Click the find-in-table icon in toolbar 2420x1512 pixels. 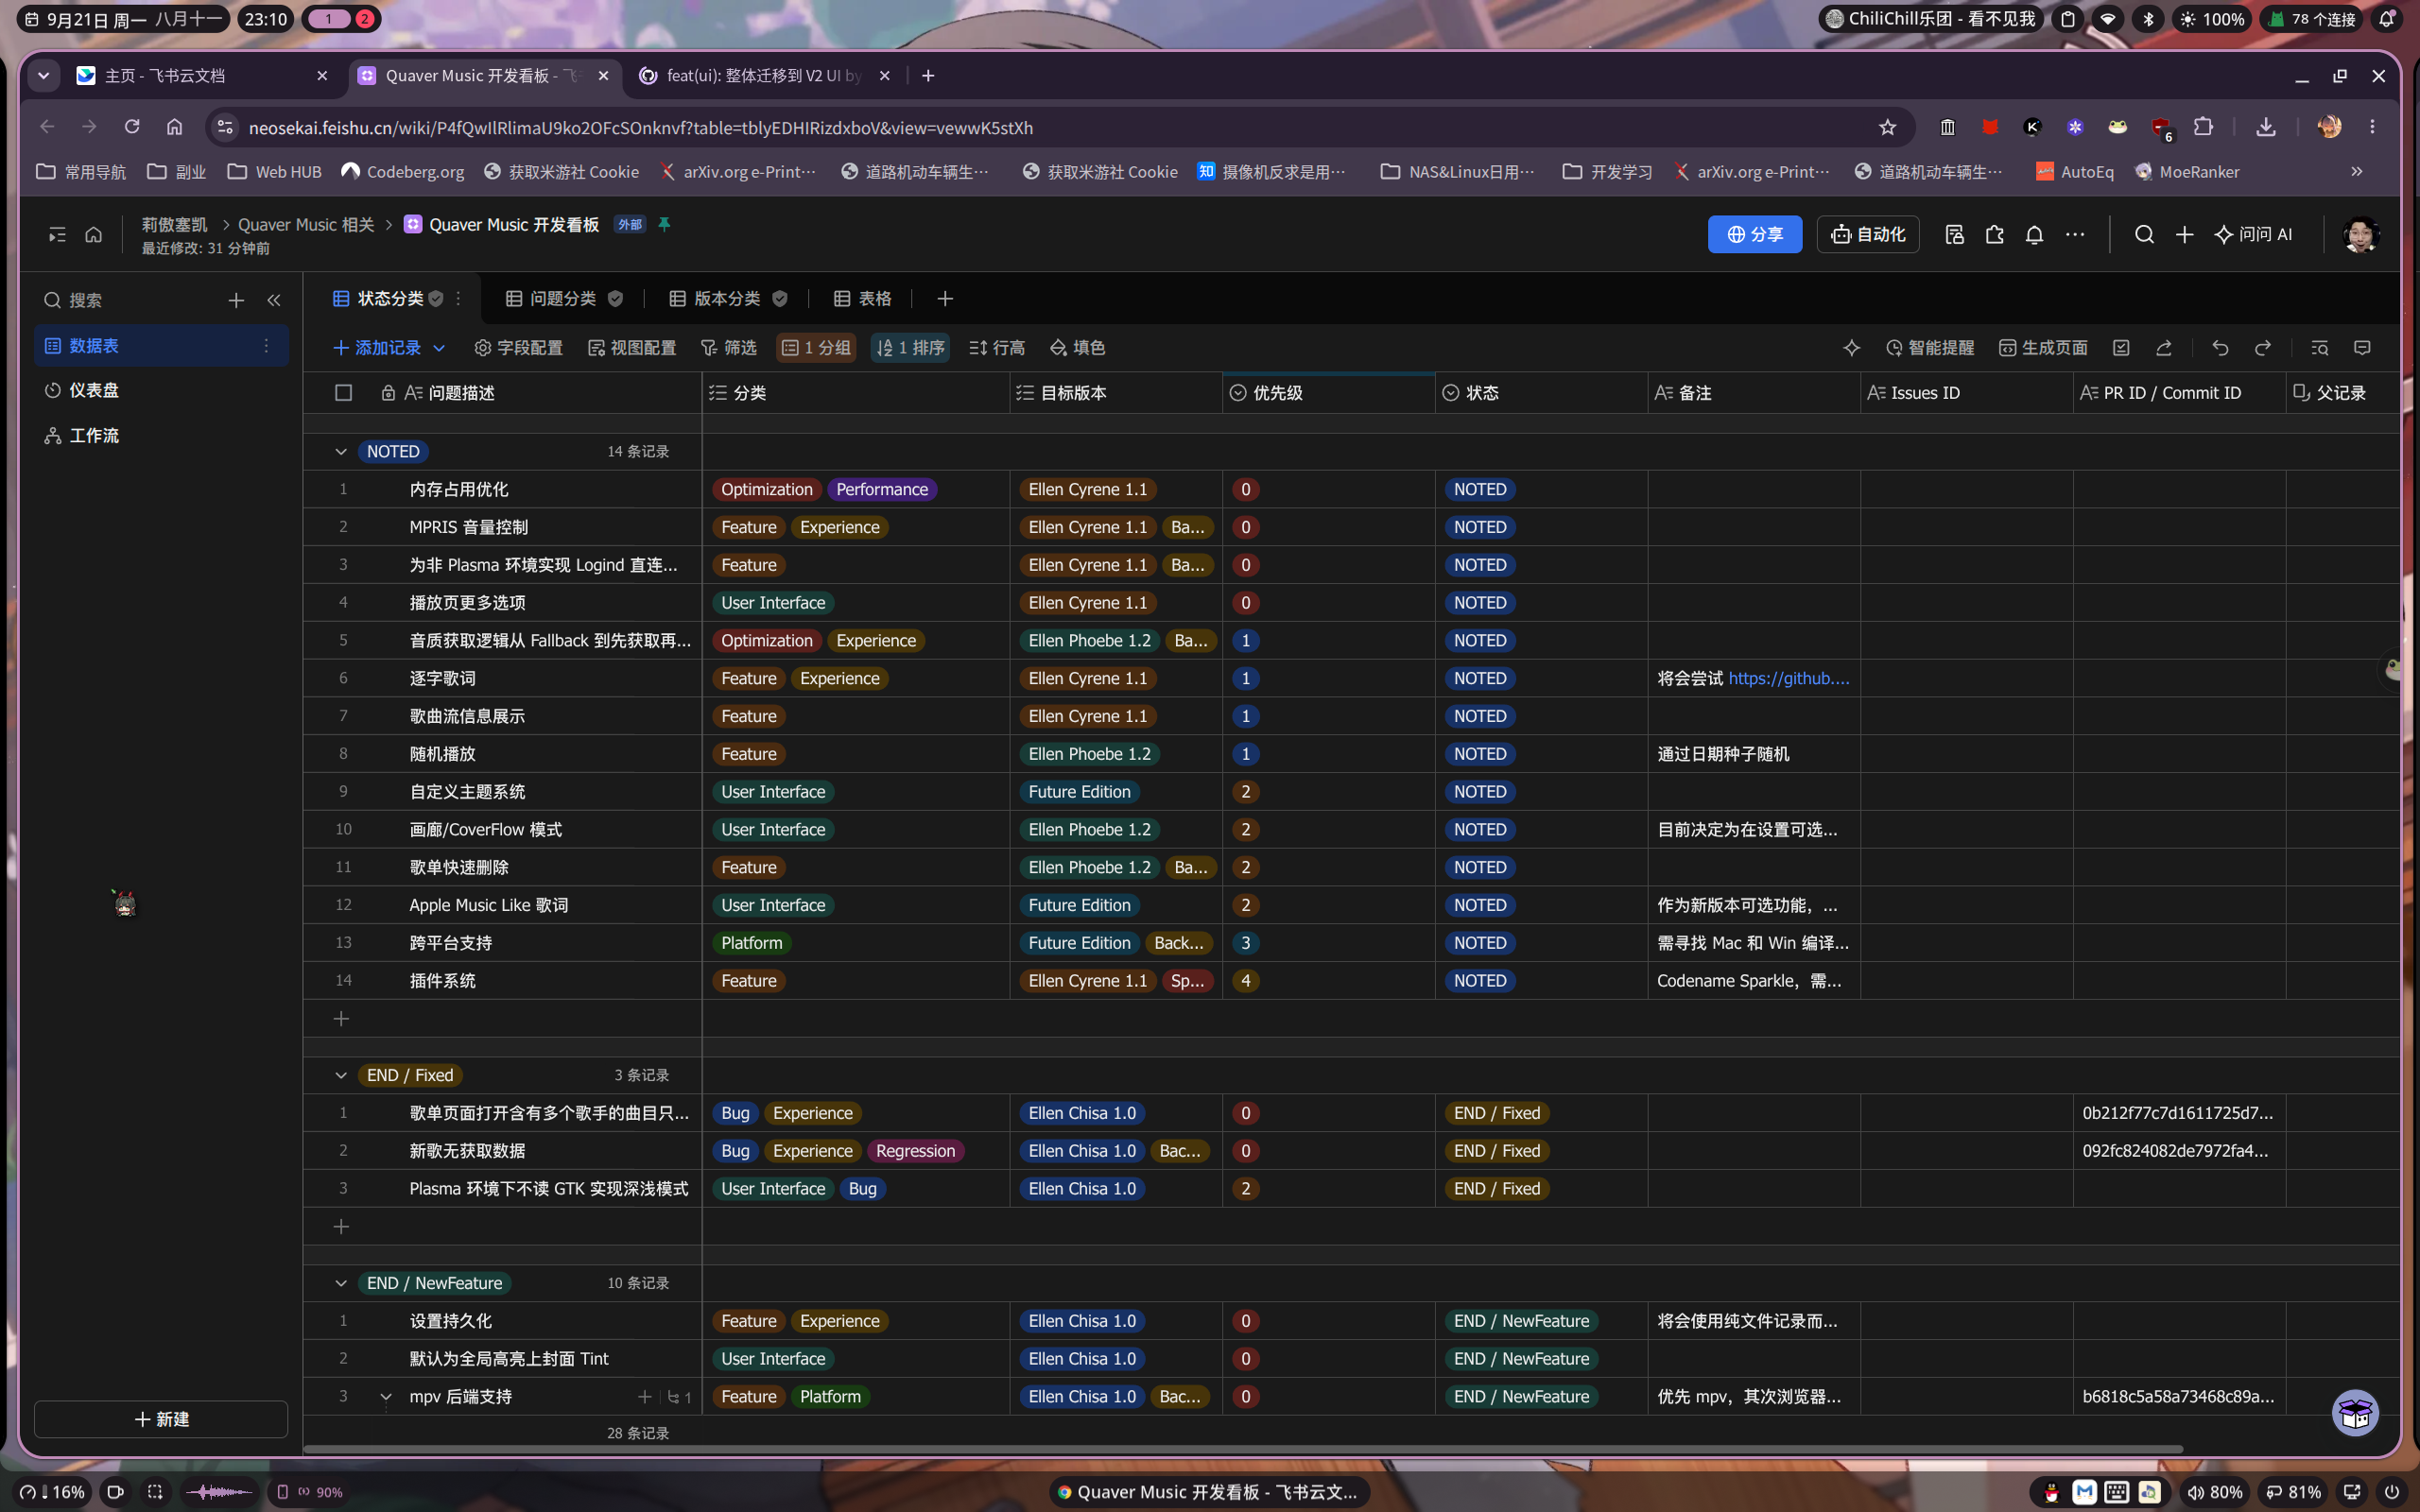pos(2320,348)
